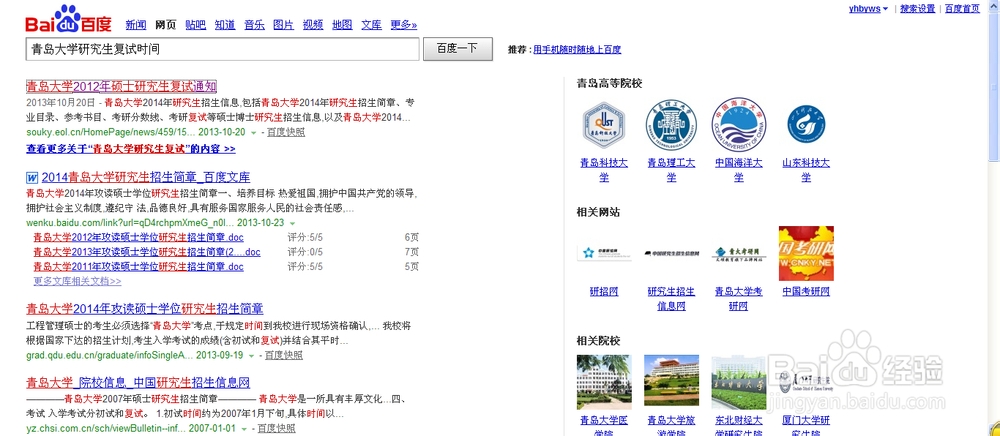Switch to the 视频 tab
Screen dimensions: 1000x436
click(x=312, y=25)
